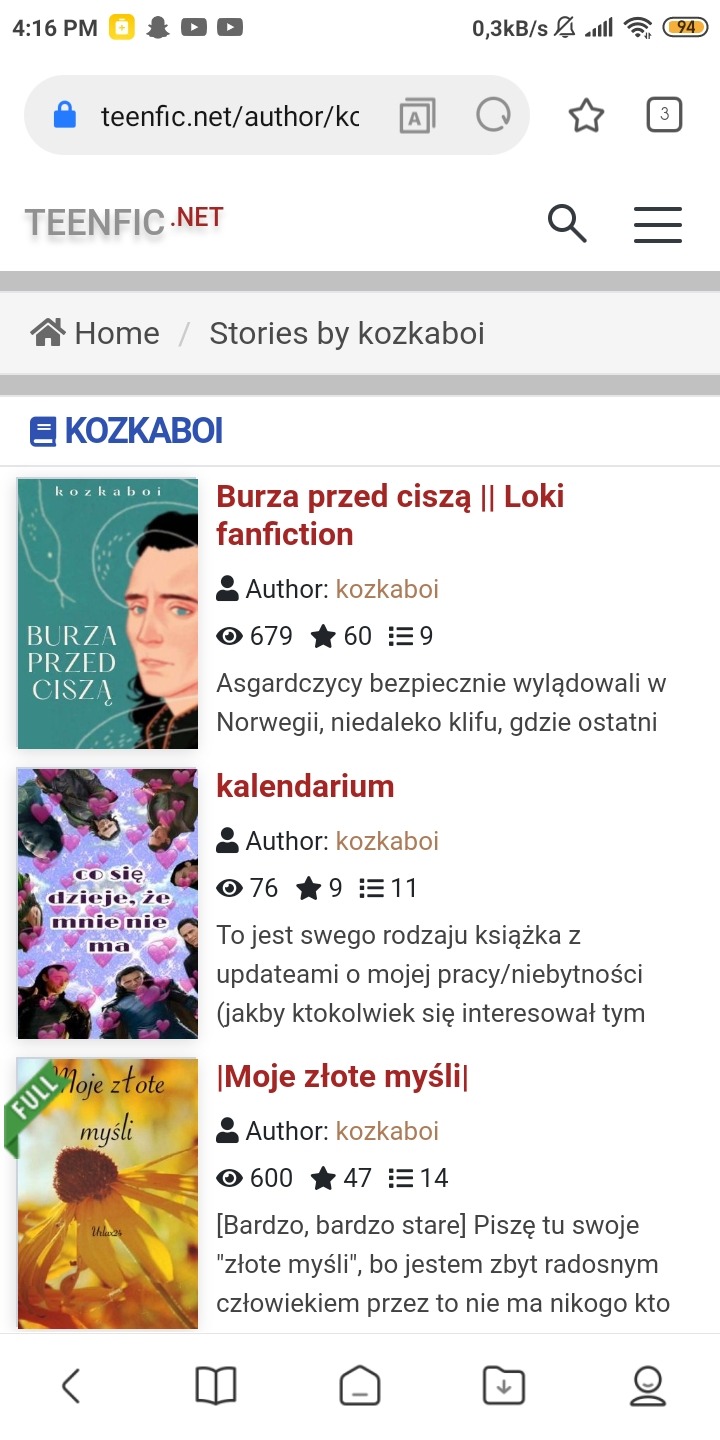Tap the browser home button icon

pos(360,1386)
